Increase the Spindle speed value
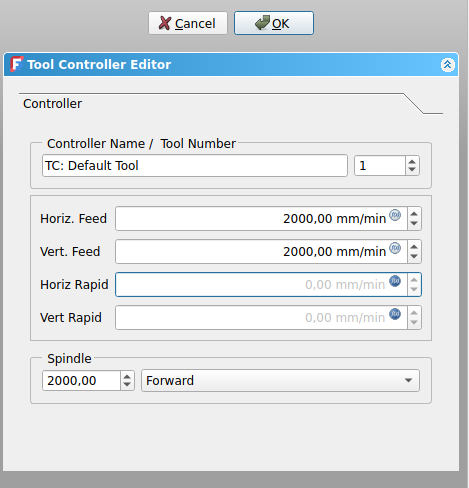This screenshot has width=469, height=488. pos(127,376)
